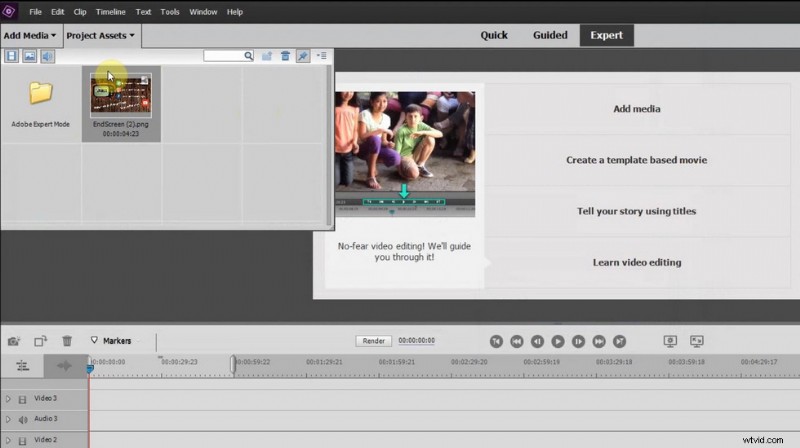Screen dimensions: 800x448
Task: Toggle the video filter in Project Assets
Action: 11,56
